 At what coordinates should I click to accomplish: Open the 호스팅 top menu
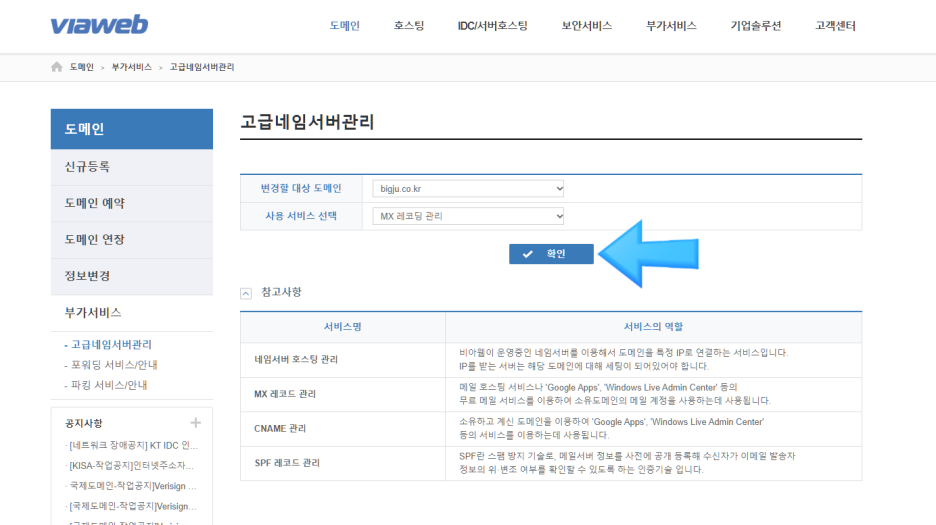click(x=409, y=26)
